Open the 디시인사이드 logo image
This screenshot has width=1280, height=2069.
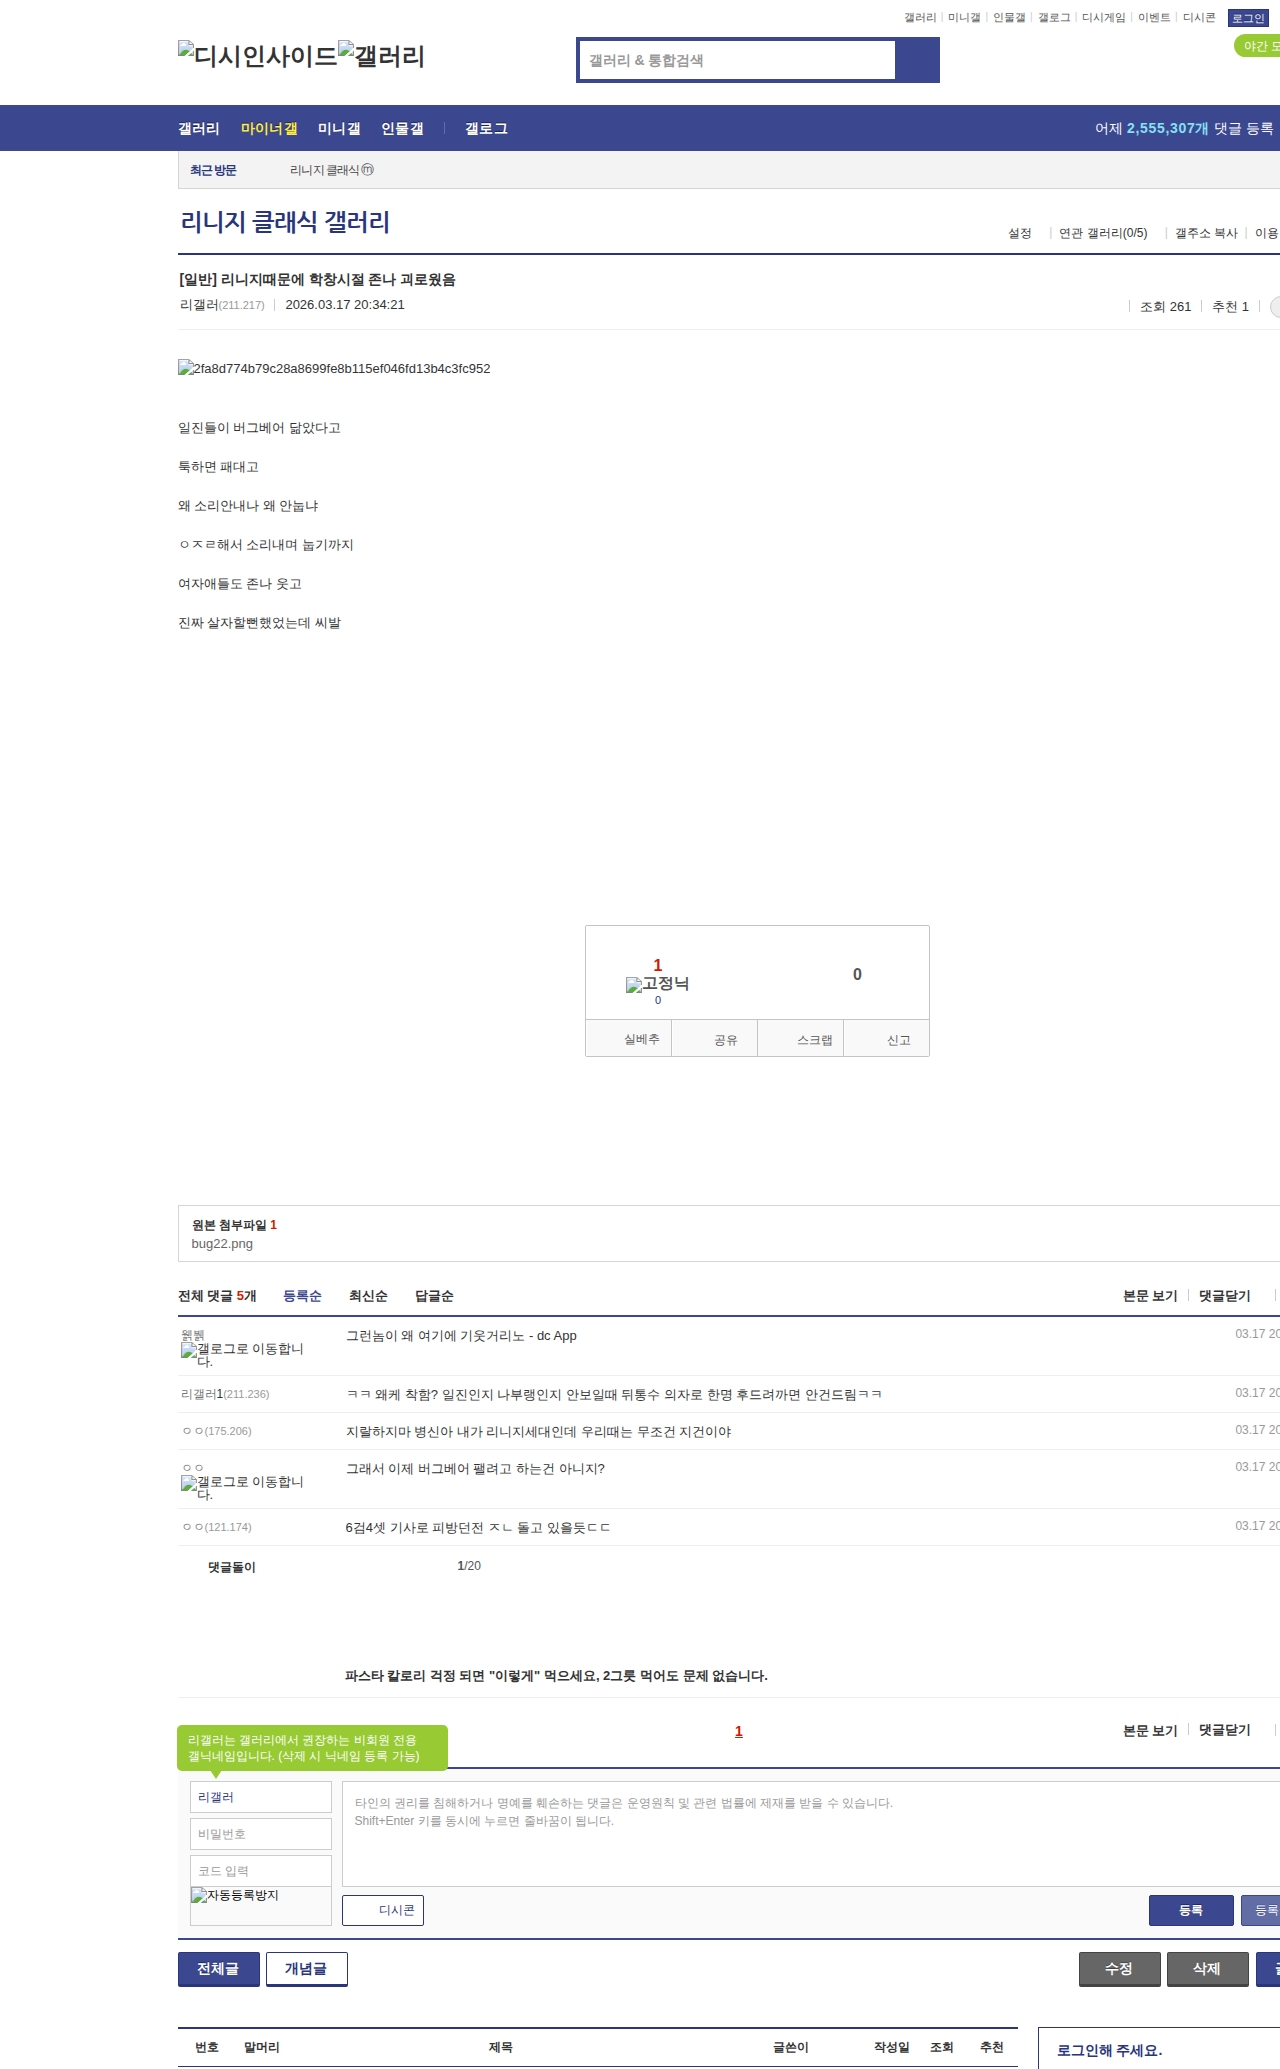[x=257, y=55]
